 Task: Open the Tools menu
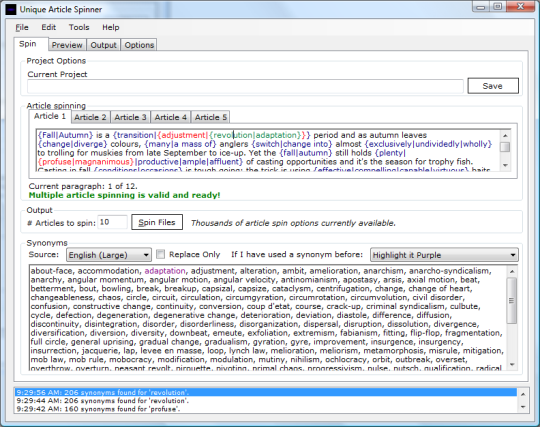click(79, 27)
